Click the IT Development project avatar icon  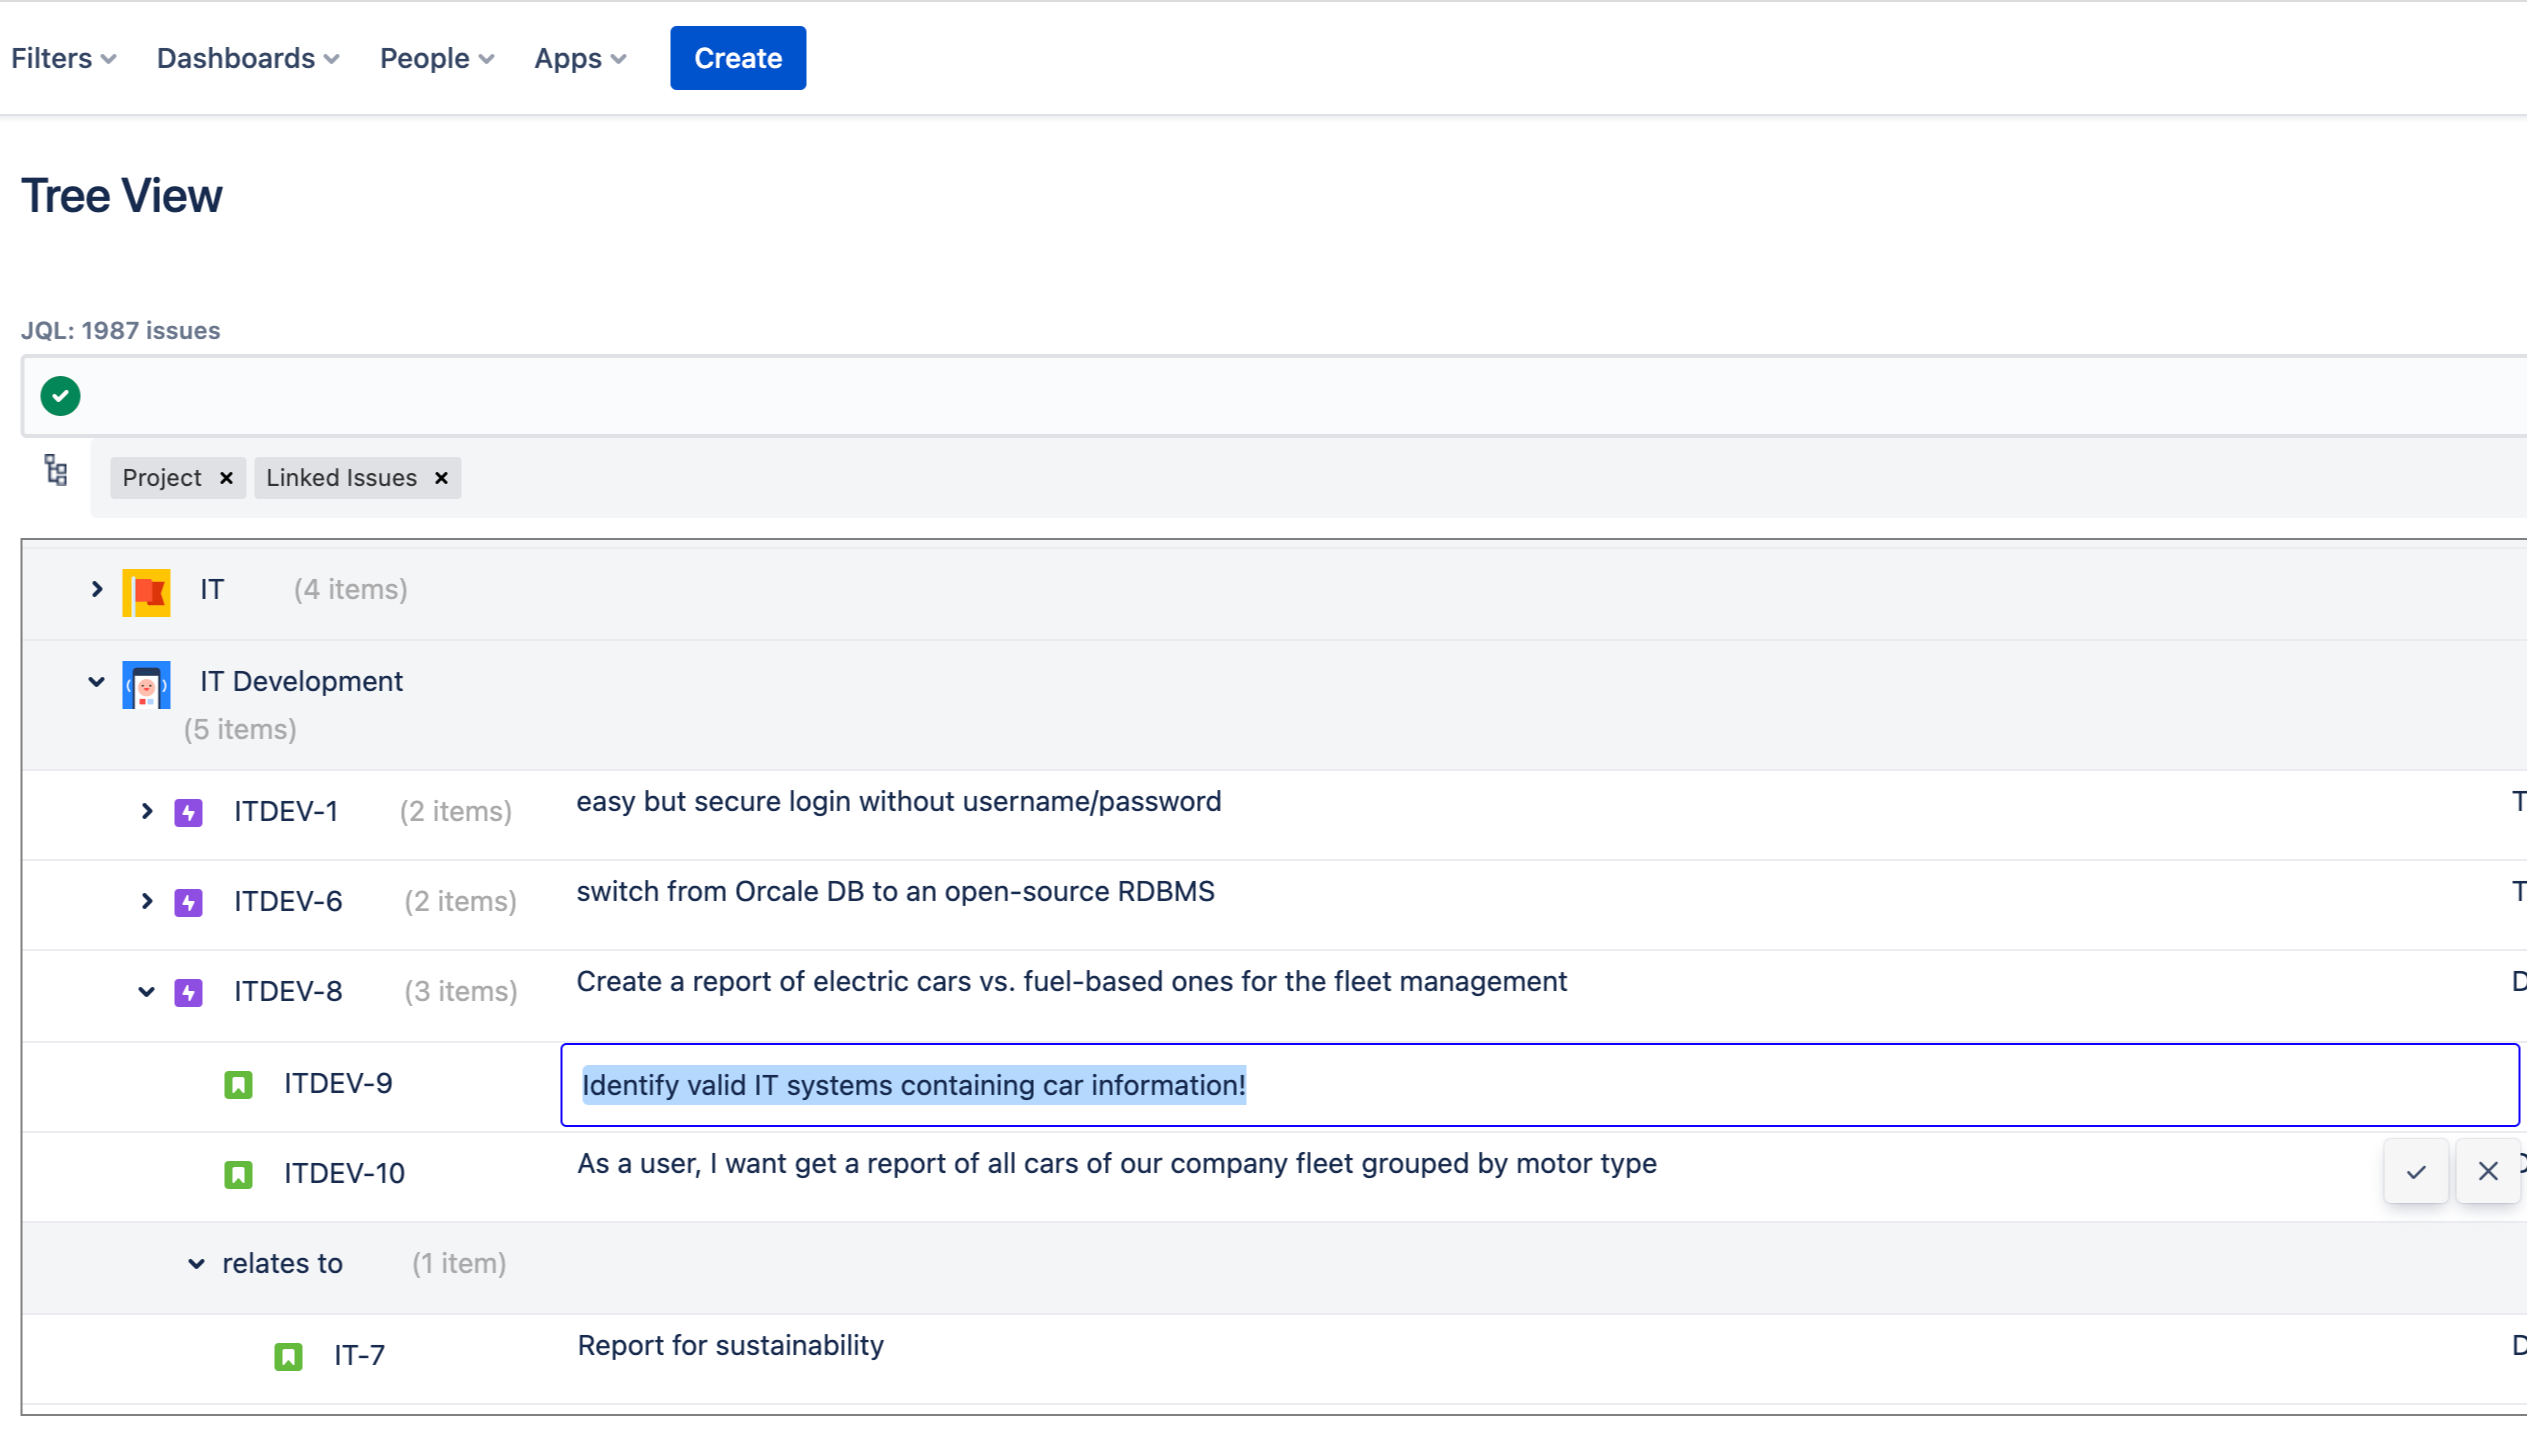click(x=146, y=684)
